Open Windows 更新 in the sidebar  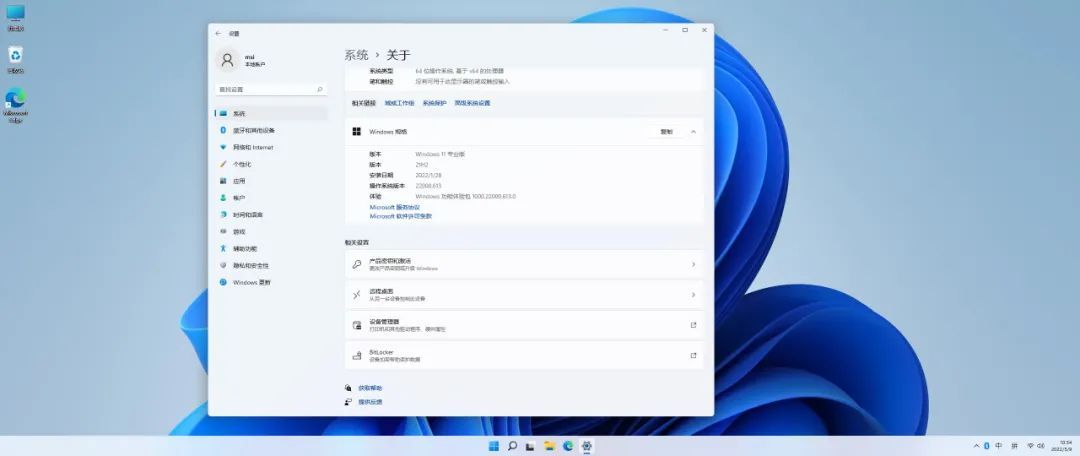[x=271, y=282]
